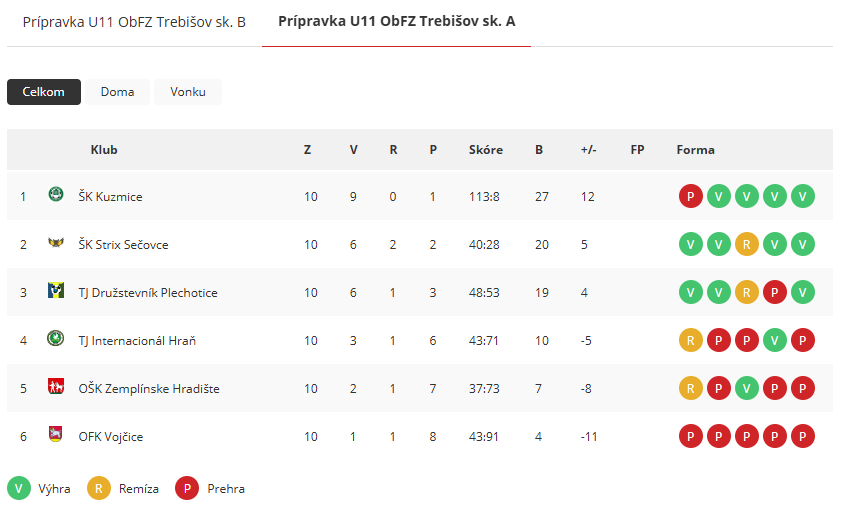
Task: Click the green V form badge for Zemplínske Hradište
Action: [747, 388]
